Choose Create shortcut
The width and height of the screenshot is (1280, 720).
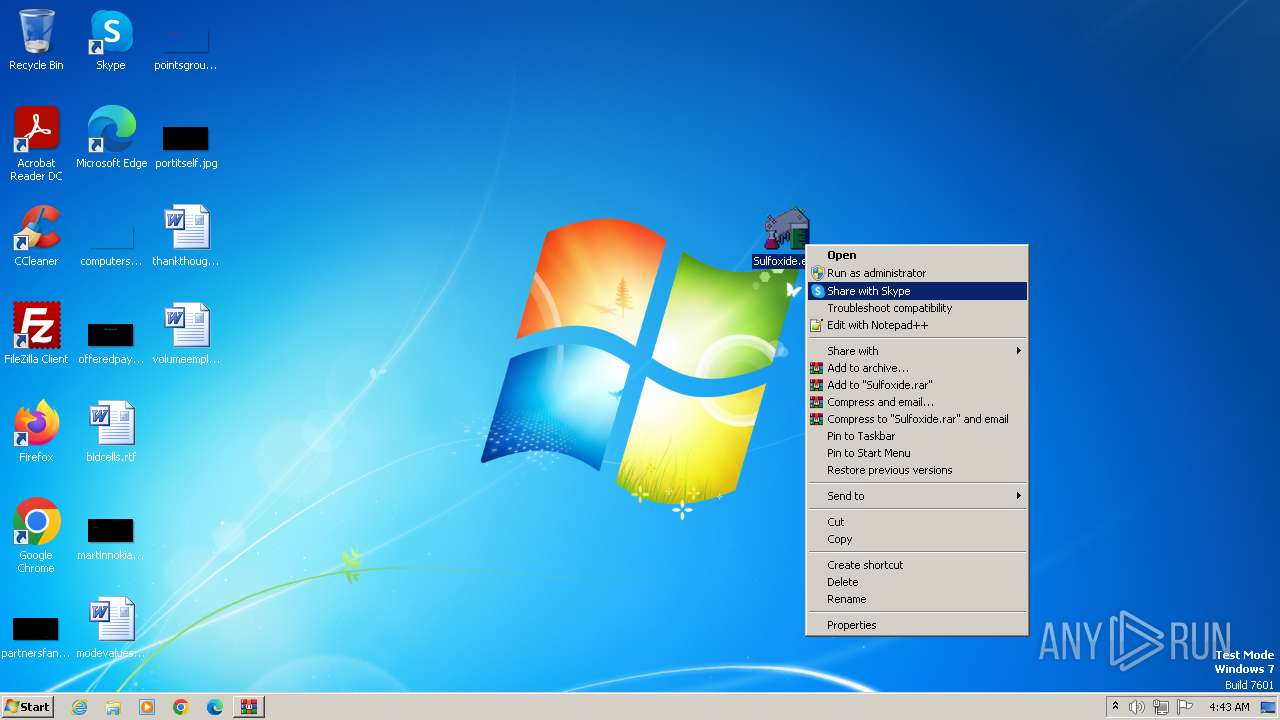pos(917,565)
